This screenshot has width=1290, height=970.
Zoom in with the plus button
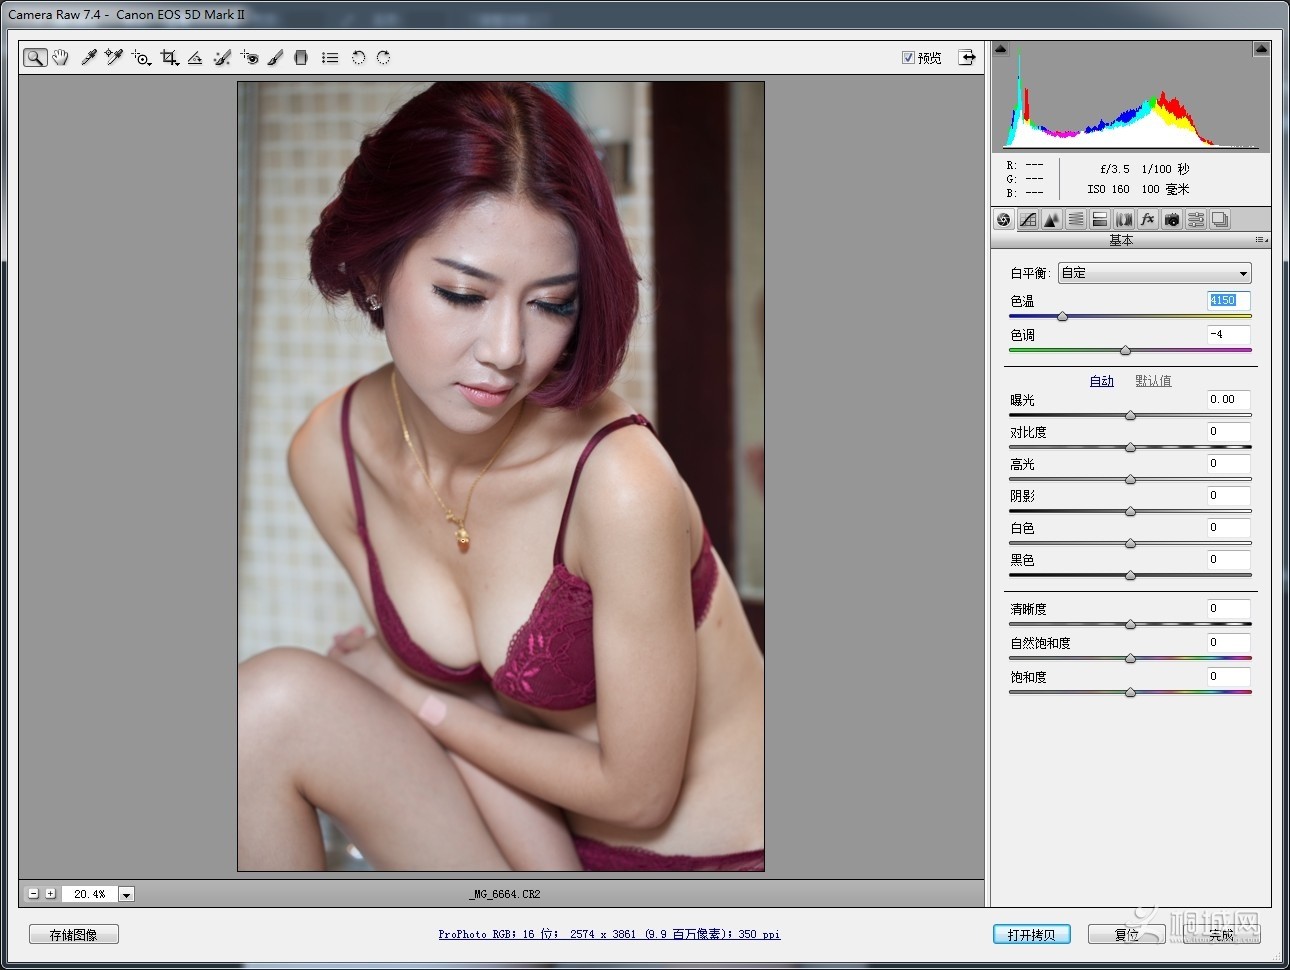(50, 893)
